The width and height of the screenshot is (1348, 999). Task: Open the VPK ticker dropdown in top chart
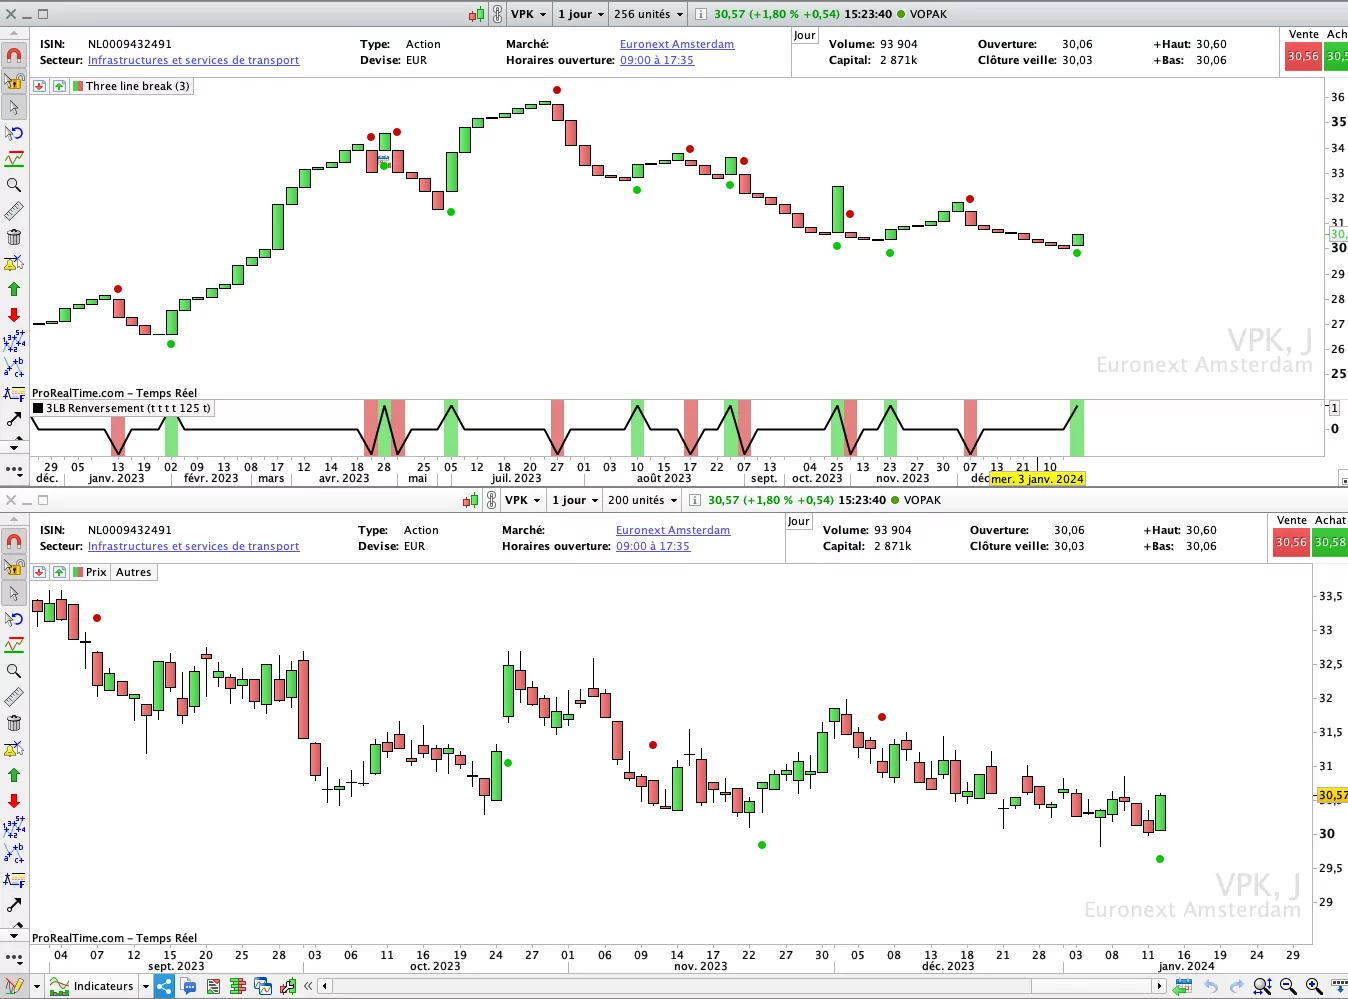pos(528,14)
